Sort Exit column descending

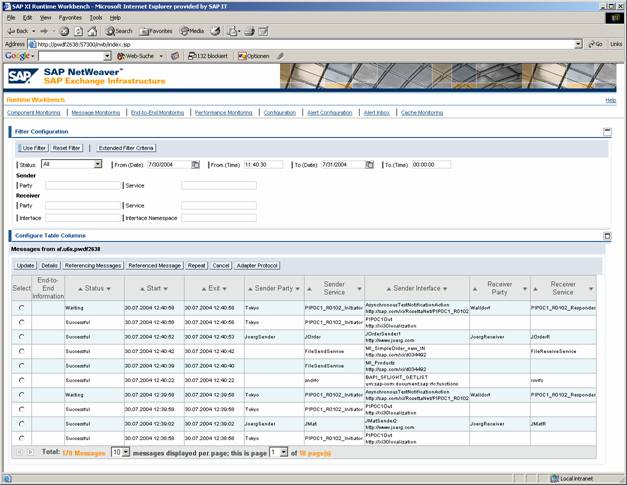pyautogui.click(x=225, y=289)
